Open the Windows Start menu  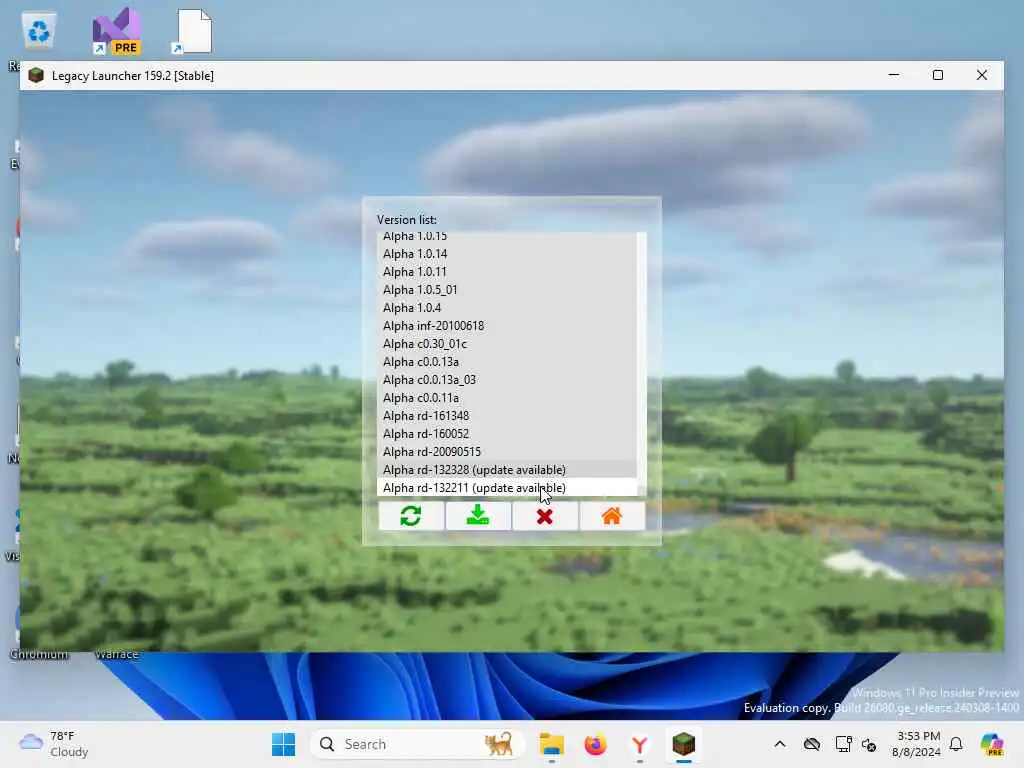[x=283, y=744]
